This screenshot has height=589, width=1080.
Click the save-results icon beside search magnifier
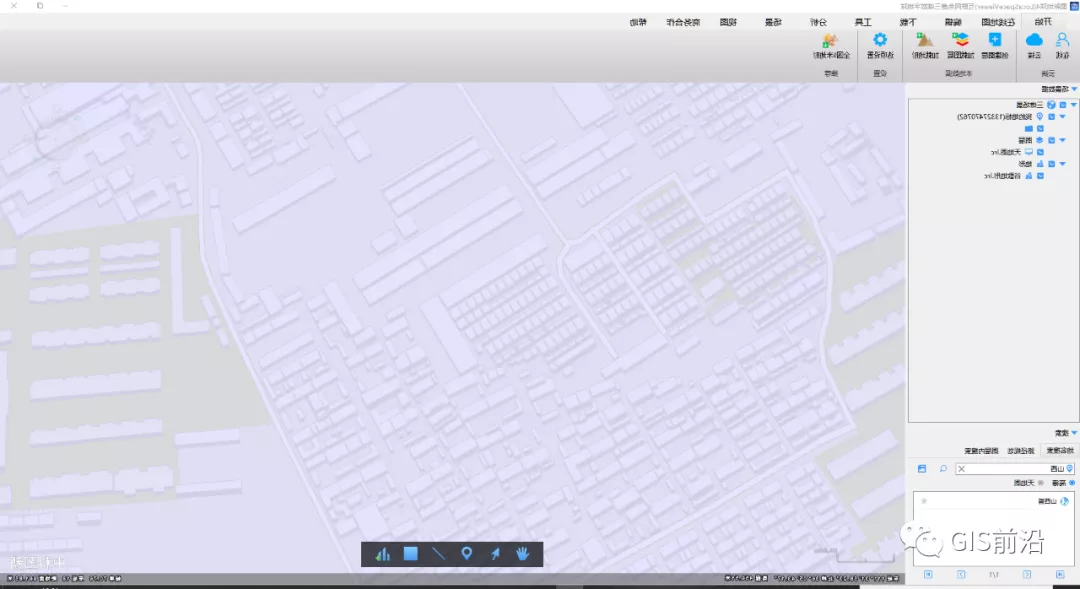coord(922,468)
